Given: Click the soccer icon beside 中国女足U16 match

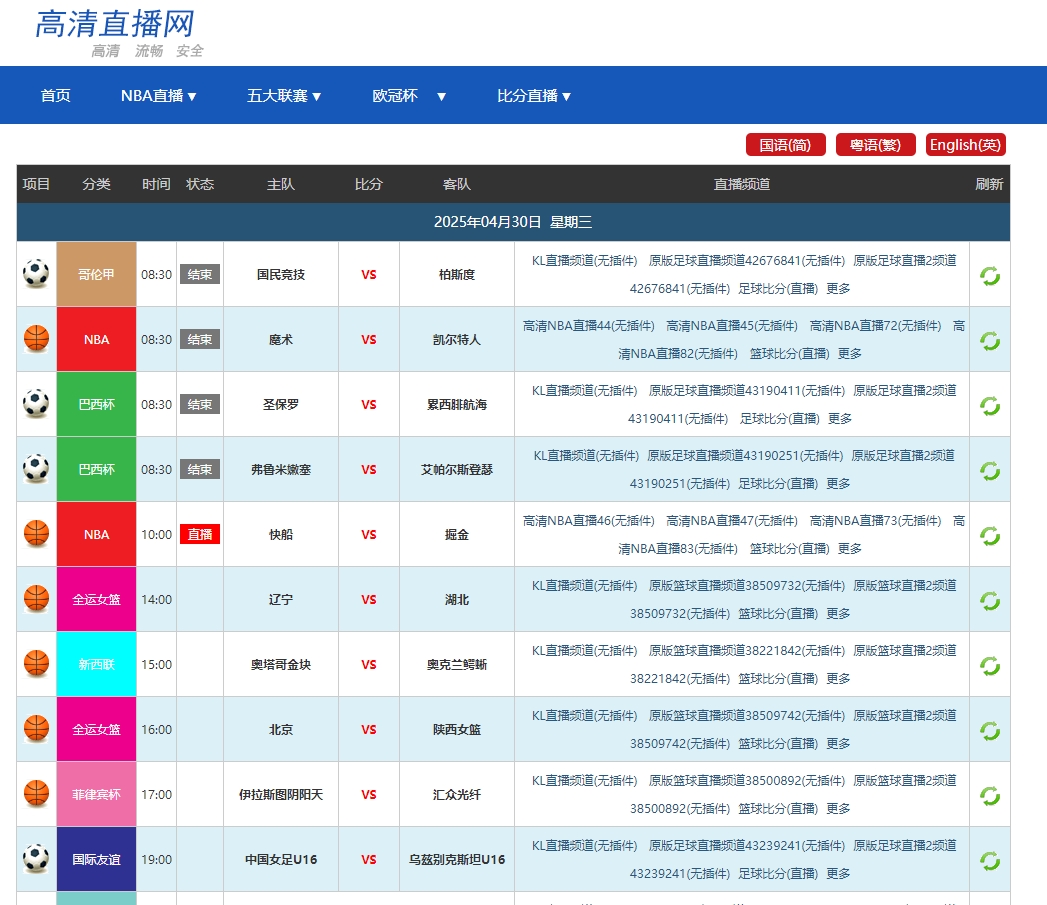Looking at the screenshot, I should pos(36,859).
